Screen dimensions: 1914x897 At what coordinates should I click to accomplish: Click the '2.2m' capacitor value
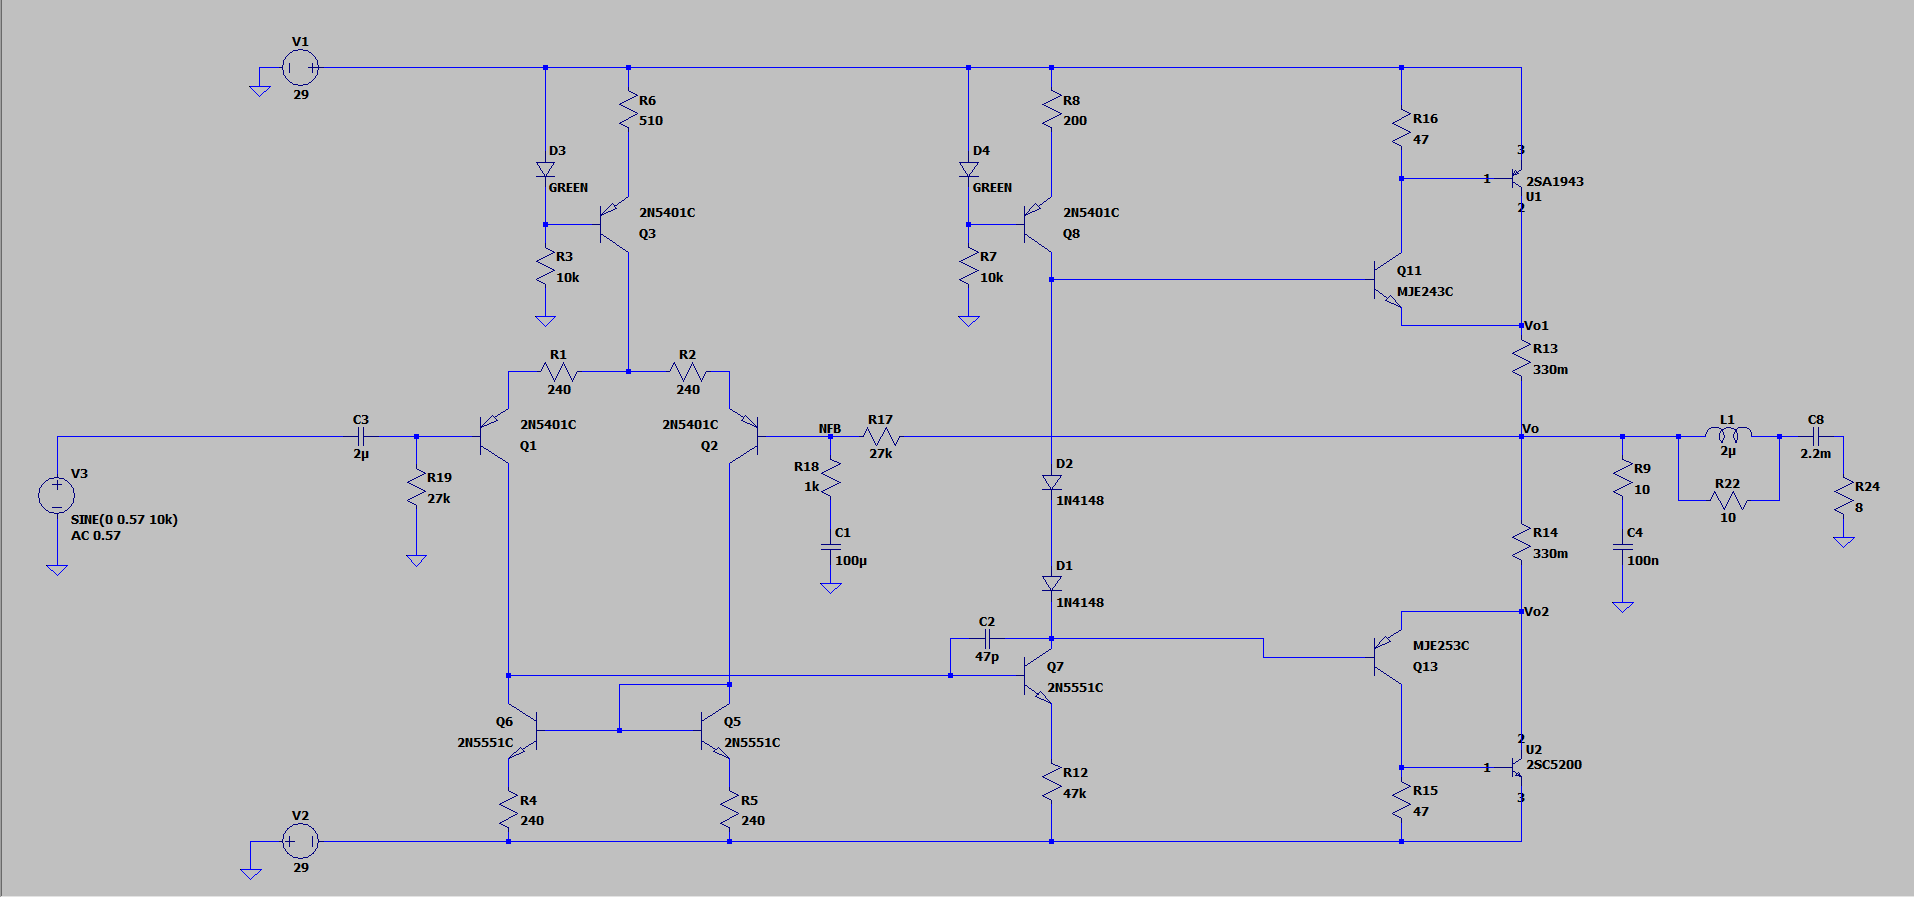1816,454
